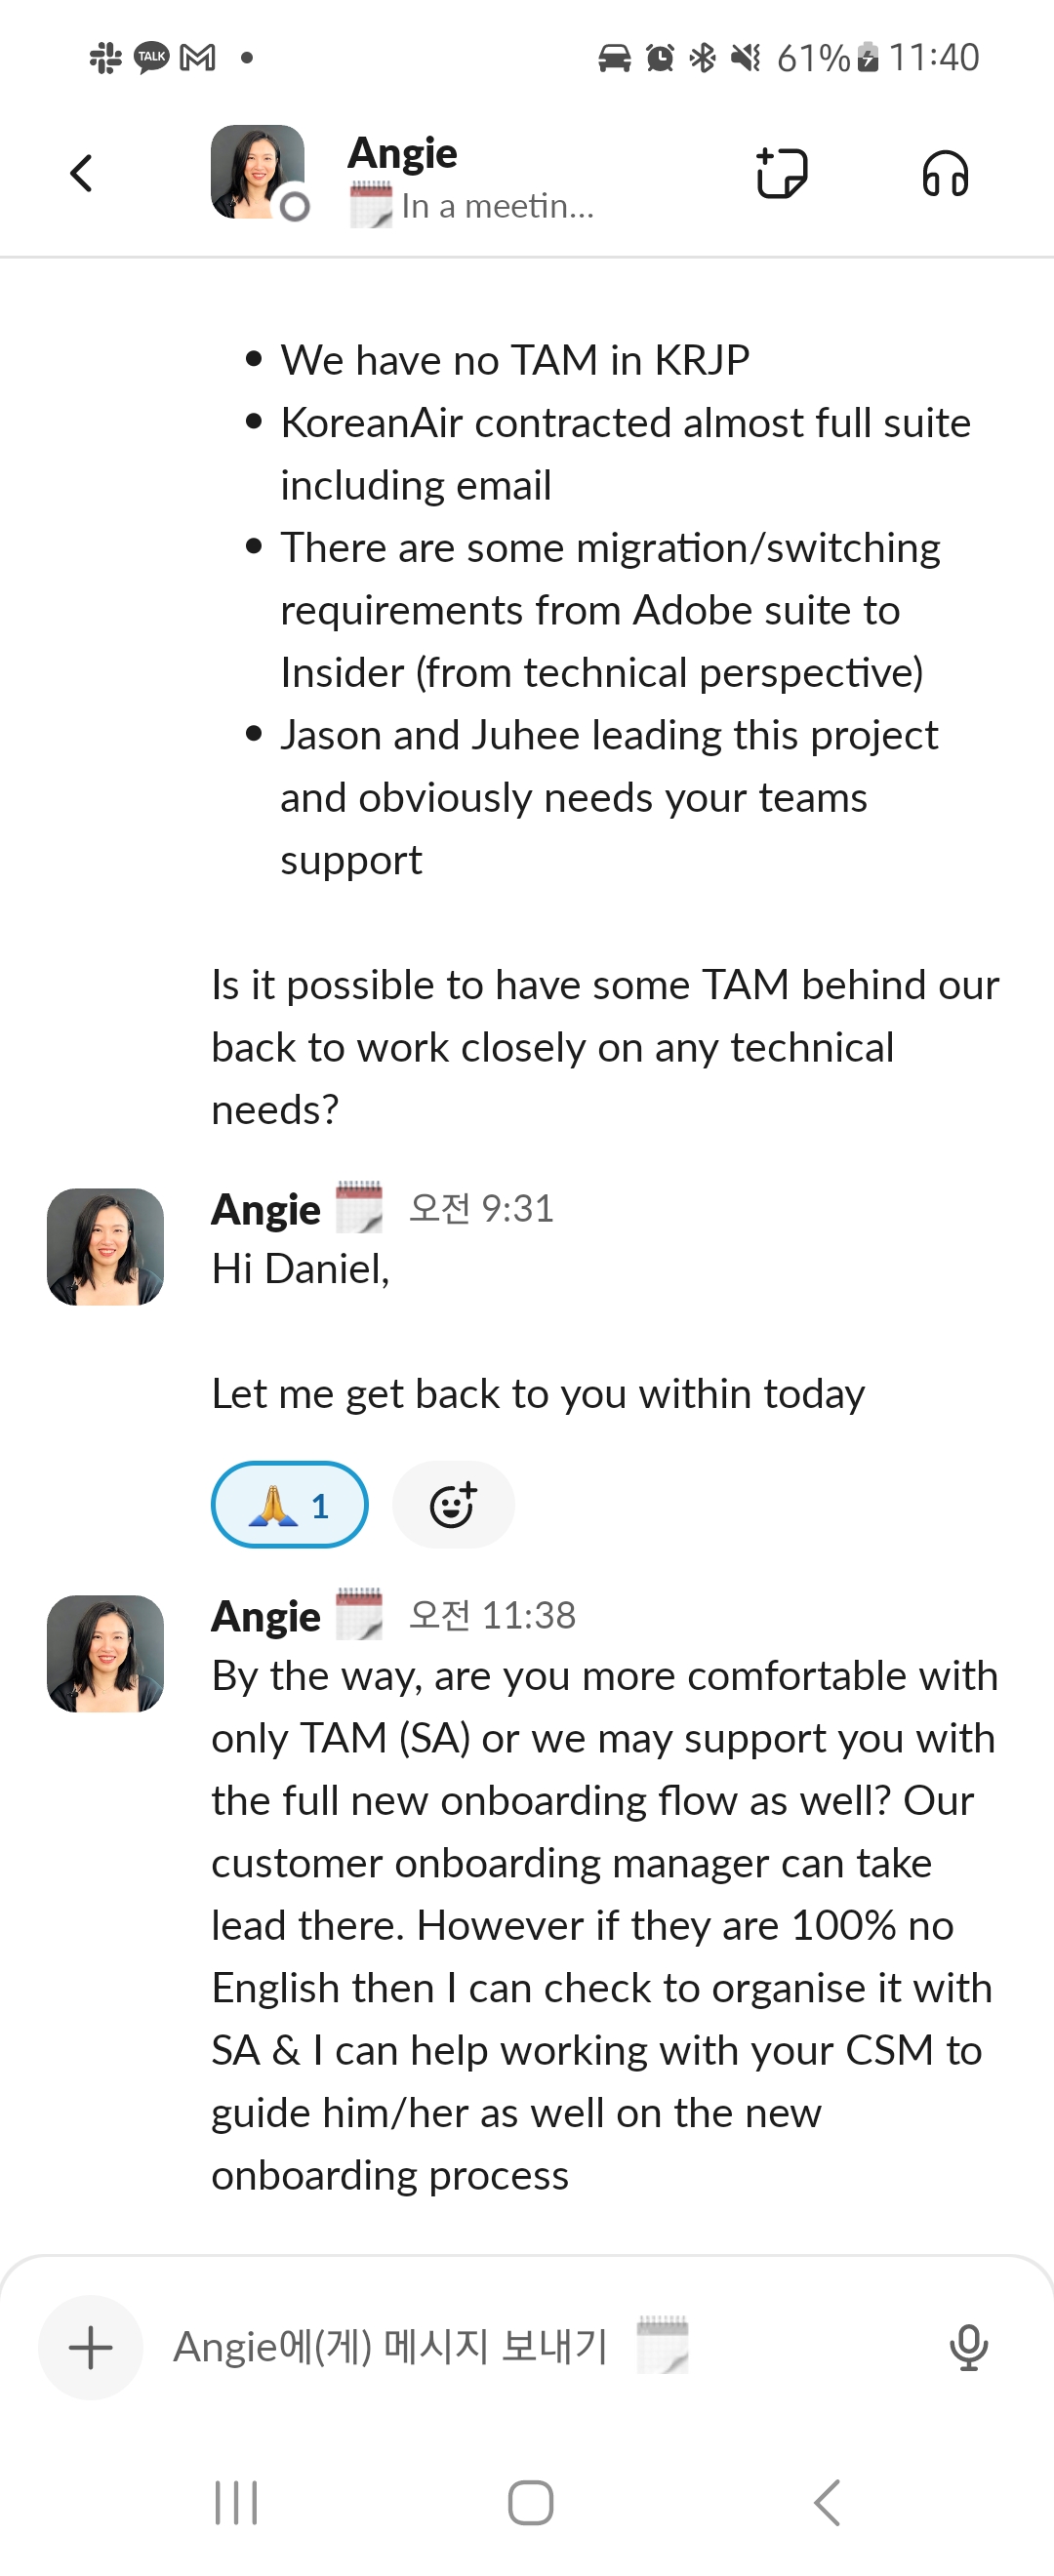Image resolution: width=1054 pixels, height=2576 pixels.
Task: Tap the calendar status emoji at 9:31
Action: click(359, 1208)
